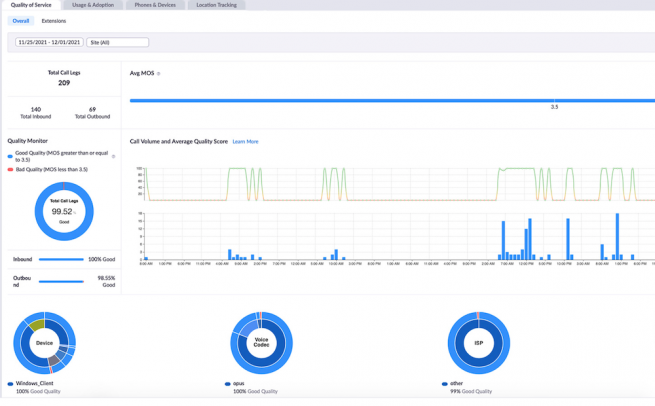Click the Inbound quality progress bar
The width and height of the screenshot is (655, 406).
pos(61,259)
